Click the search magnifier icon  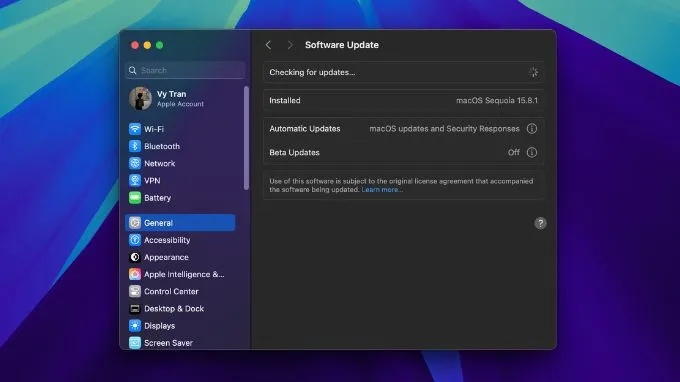[x=133, y=70]
